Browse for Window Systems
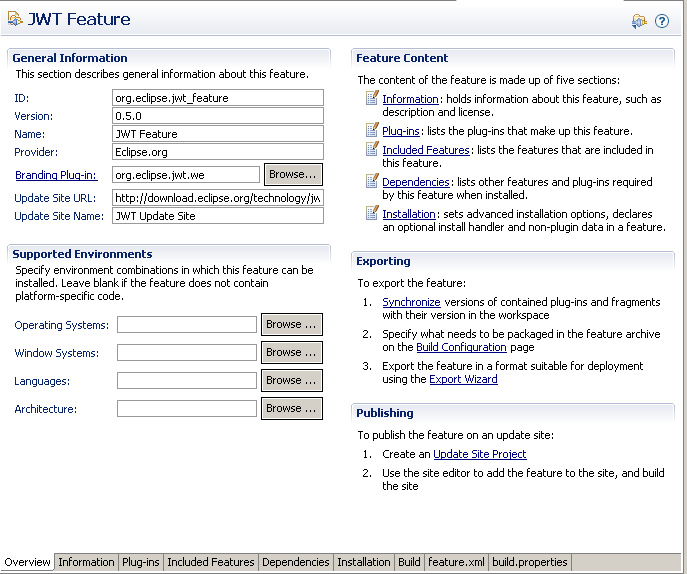Viewport: 687px width, 574px height. click(292, 352)
